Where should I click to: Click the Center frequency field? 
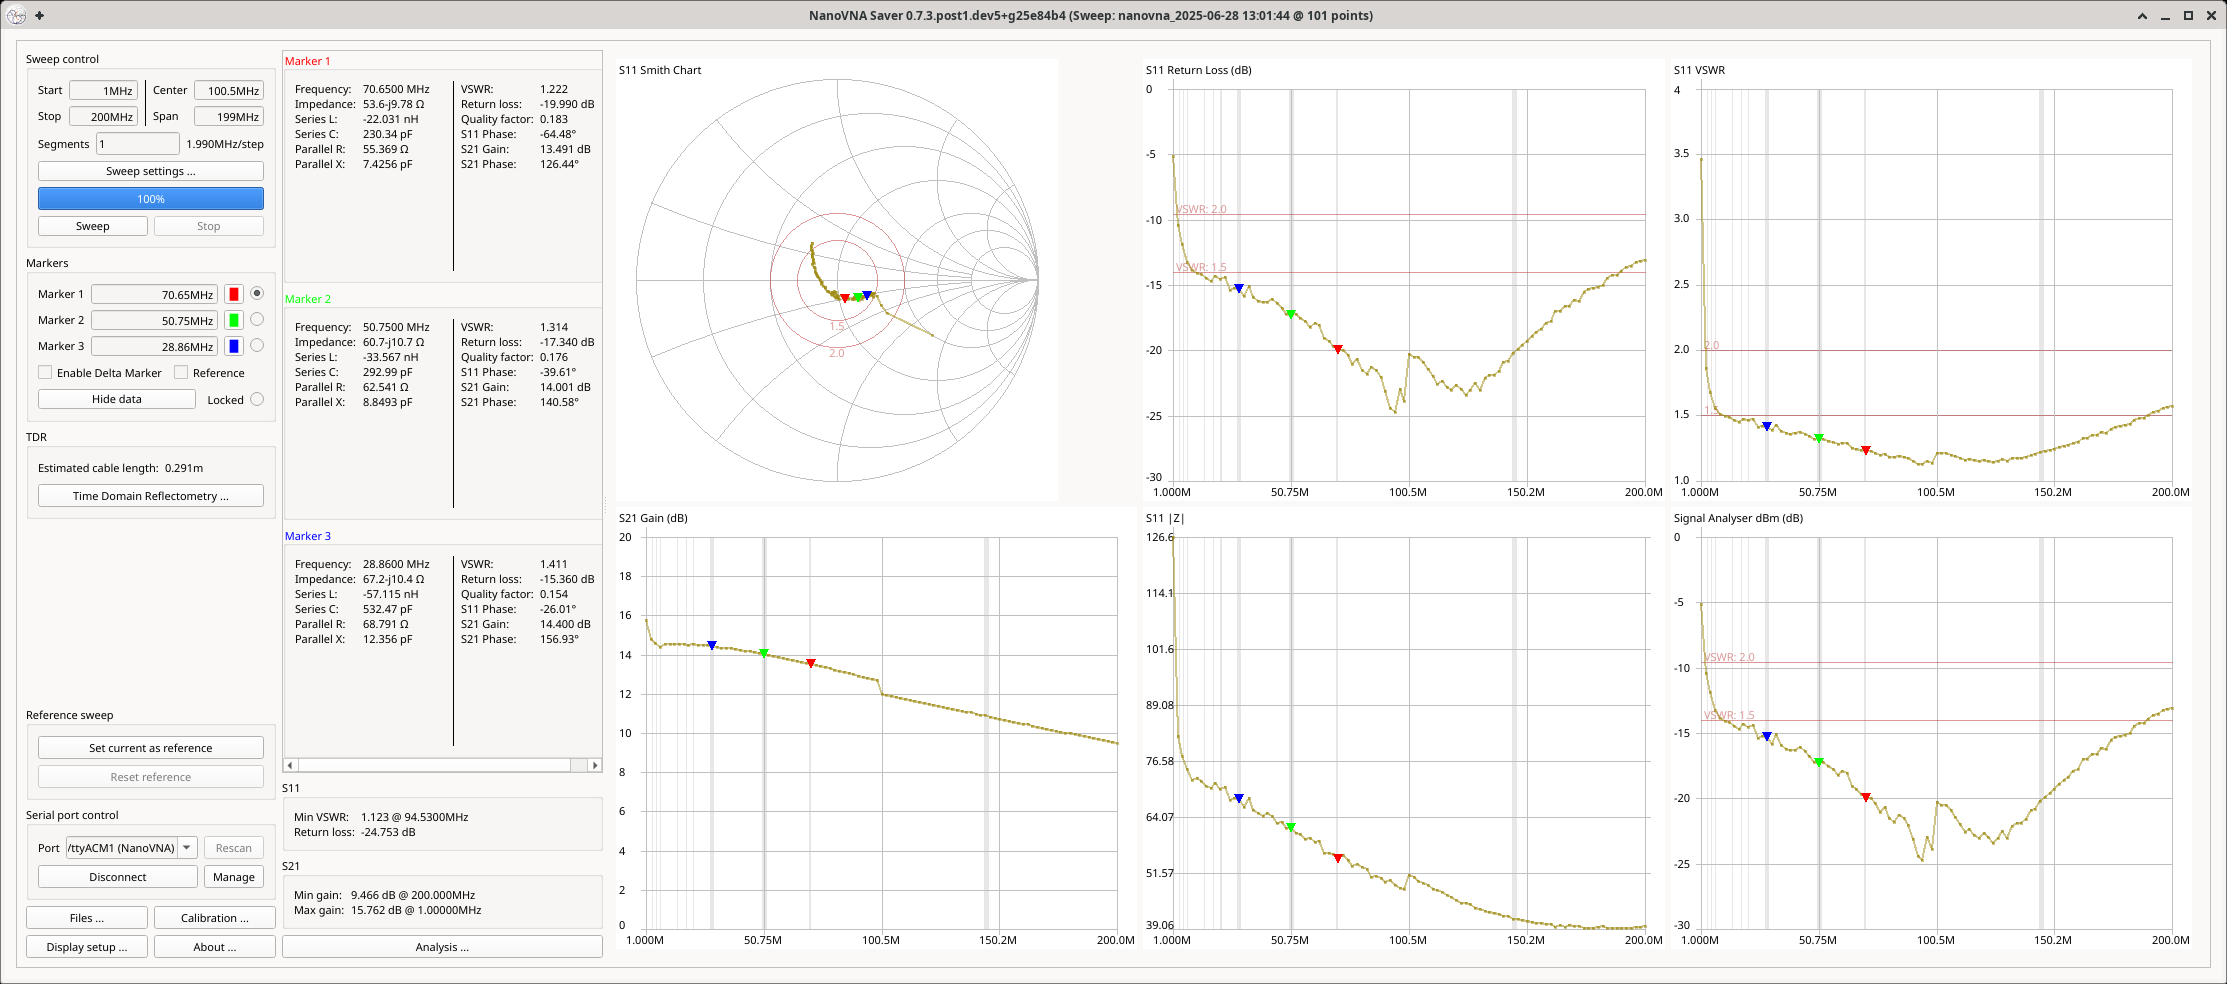[229, 90]
